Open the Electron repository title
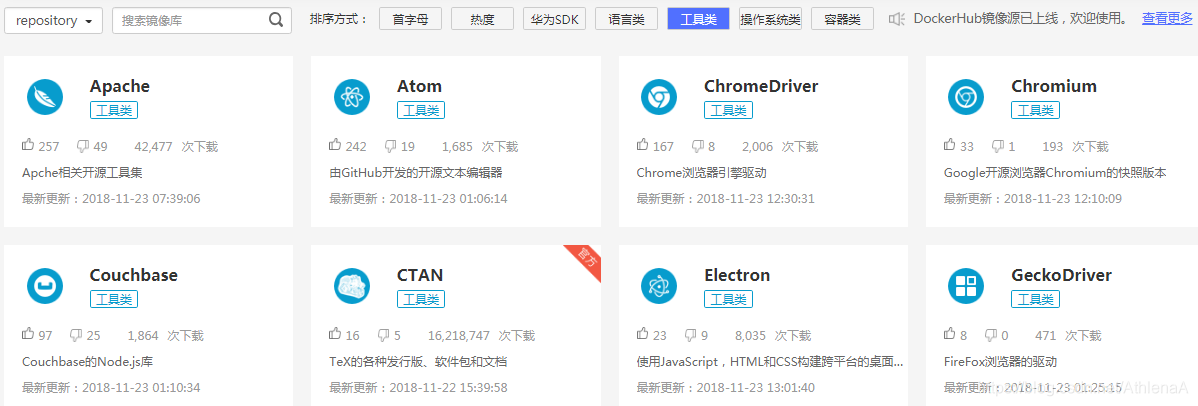 pyautogui.click(x=737, y=275)
